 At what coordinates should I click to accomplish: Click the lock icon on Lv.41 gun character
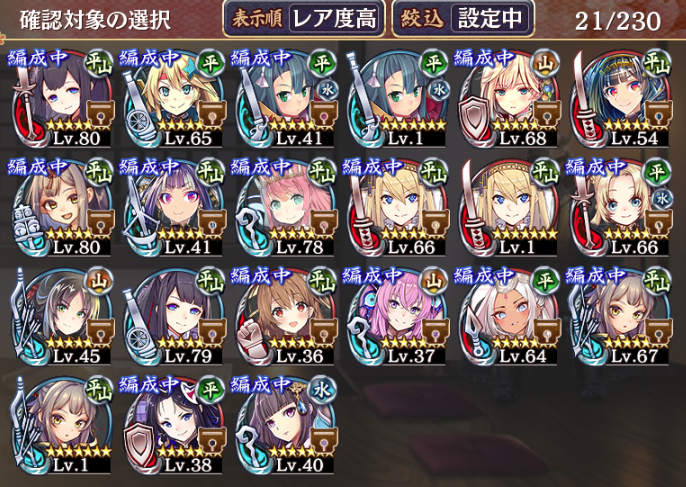pos(323,115)
